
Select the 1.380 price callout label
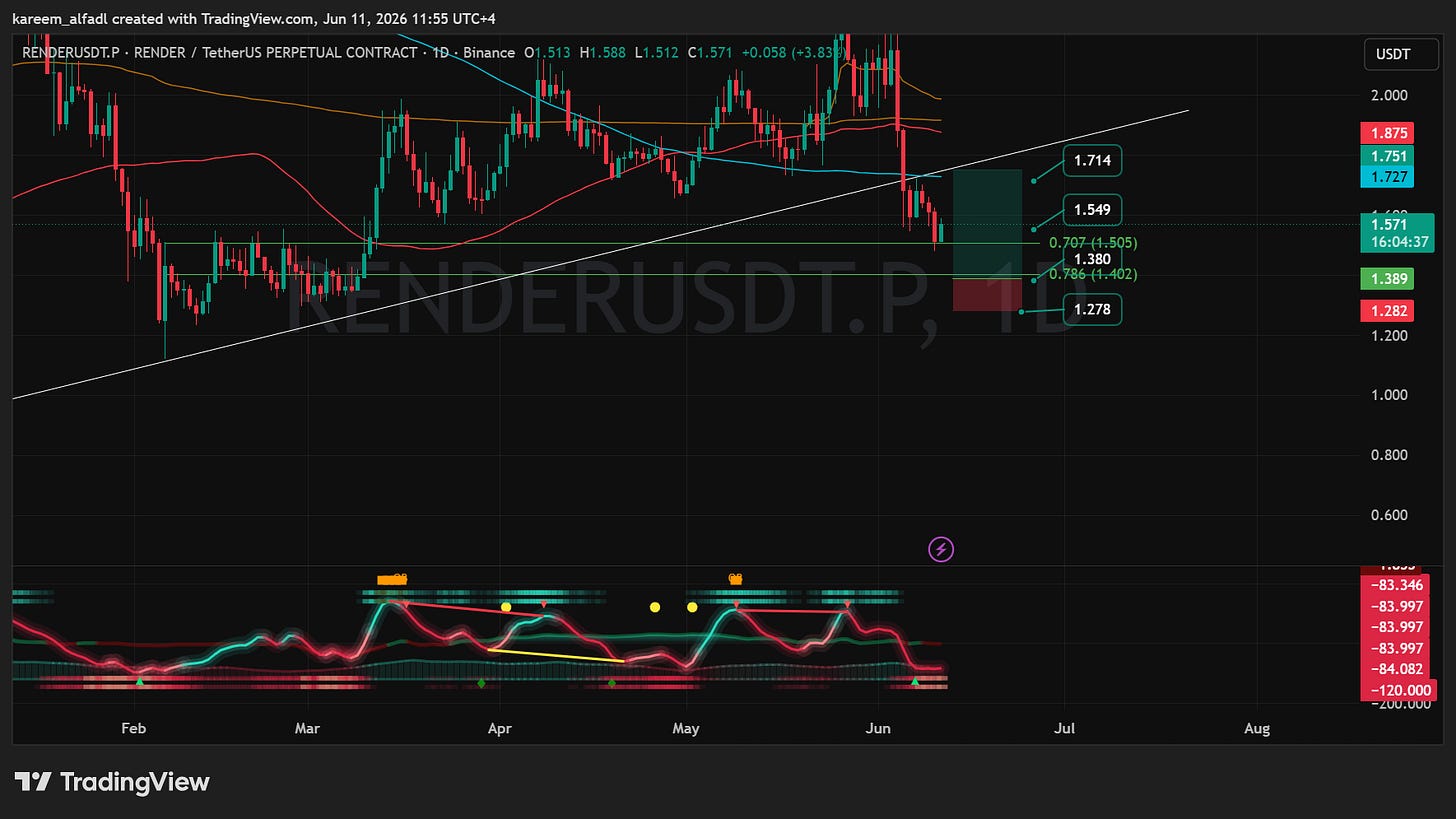pos(1092,259)
